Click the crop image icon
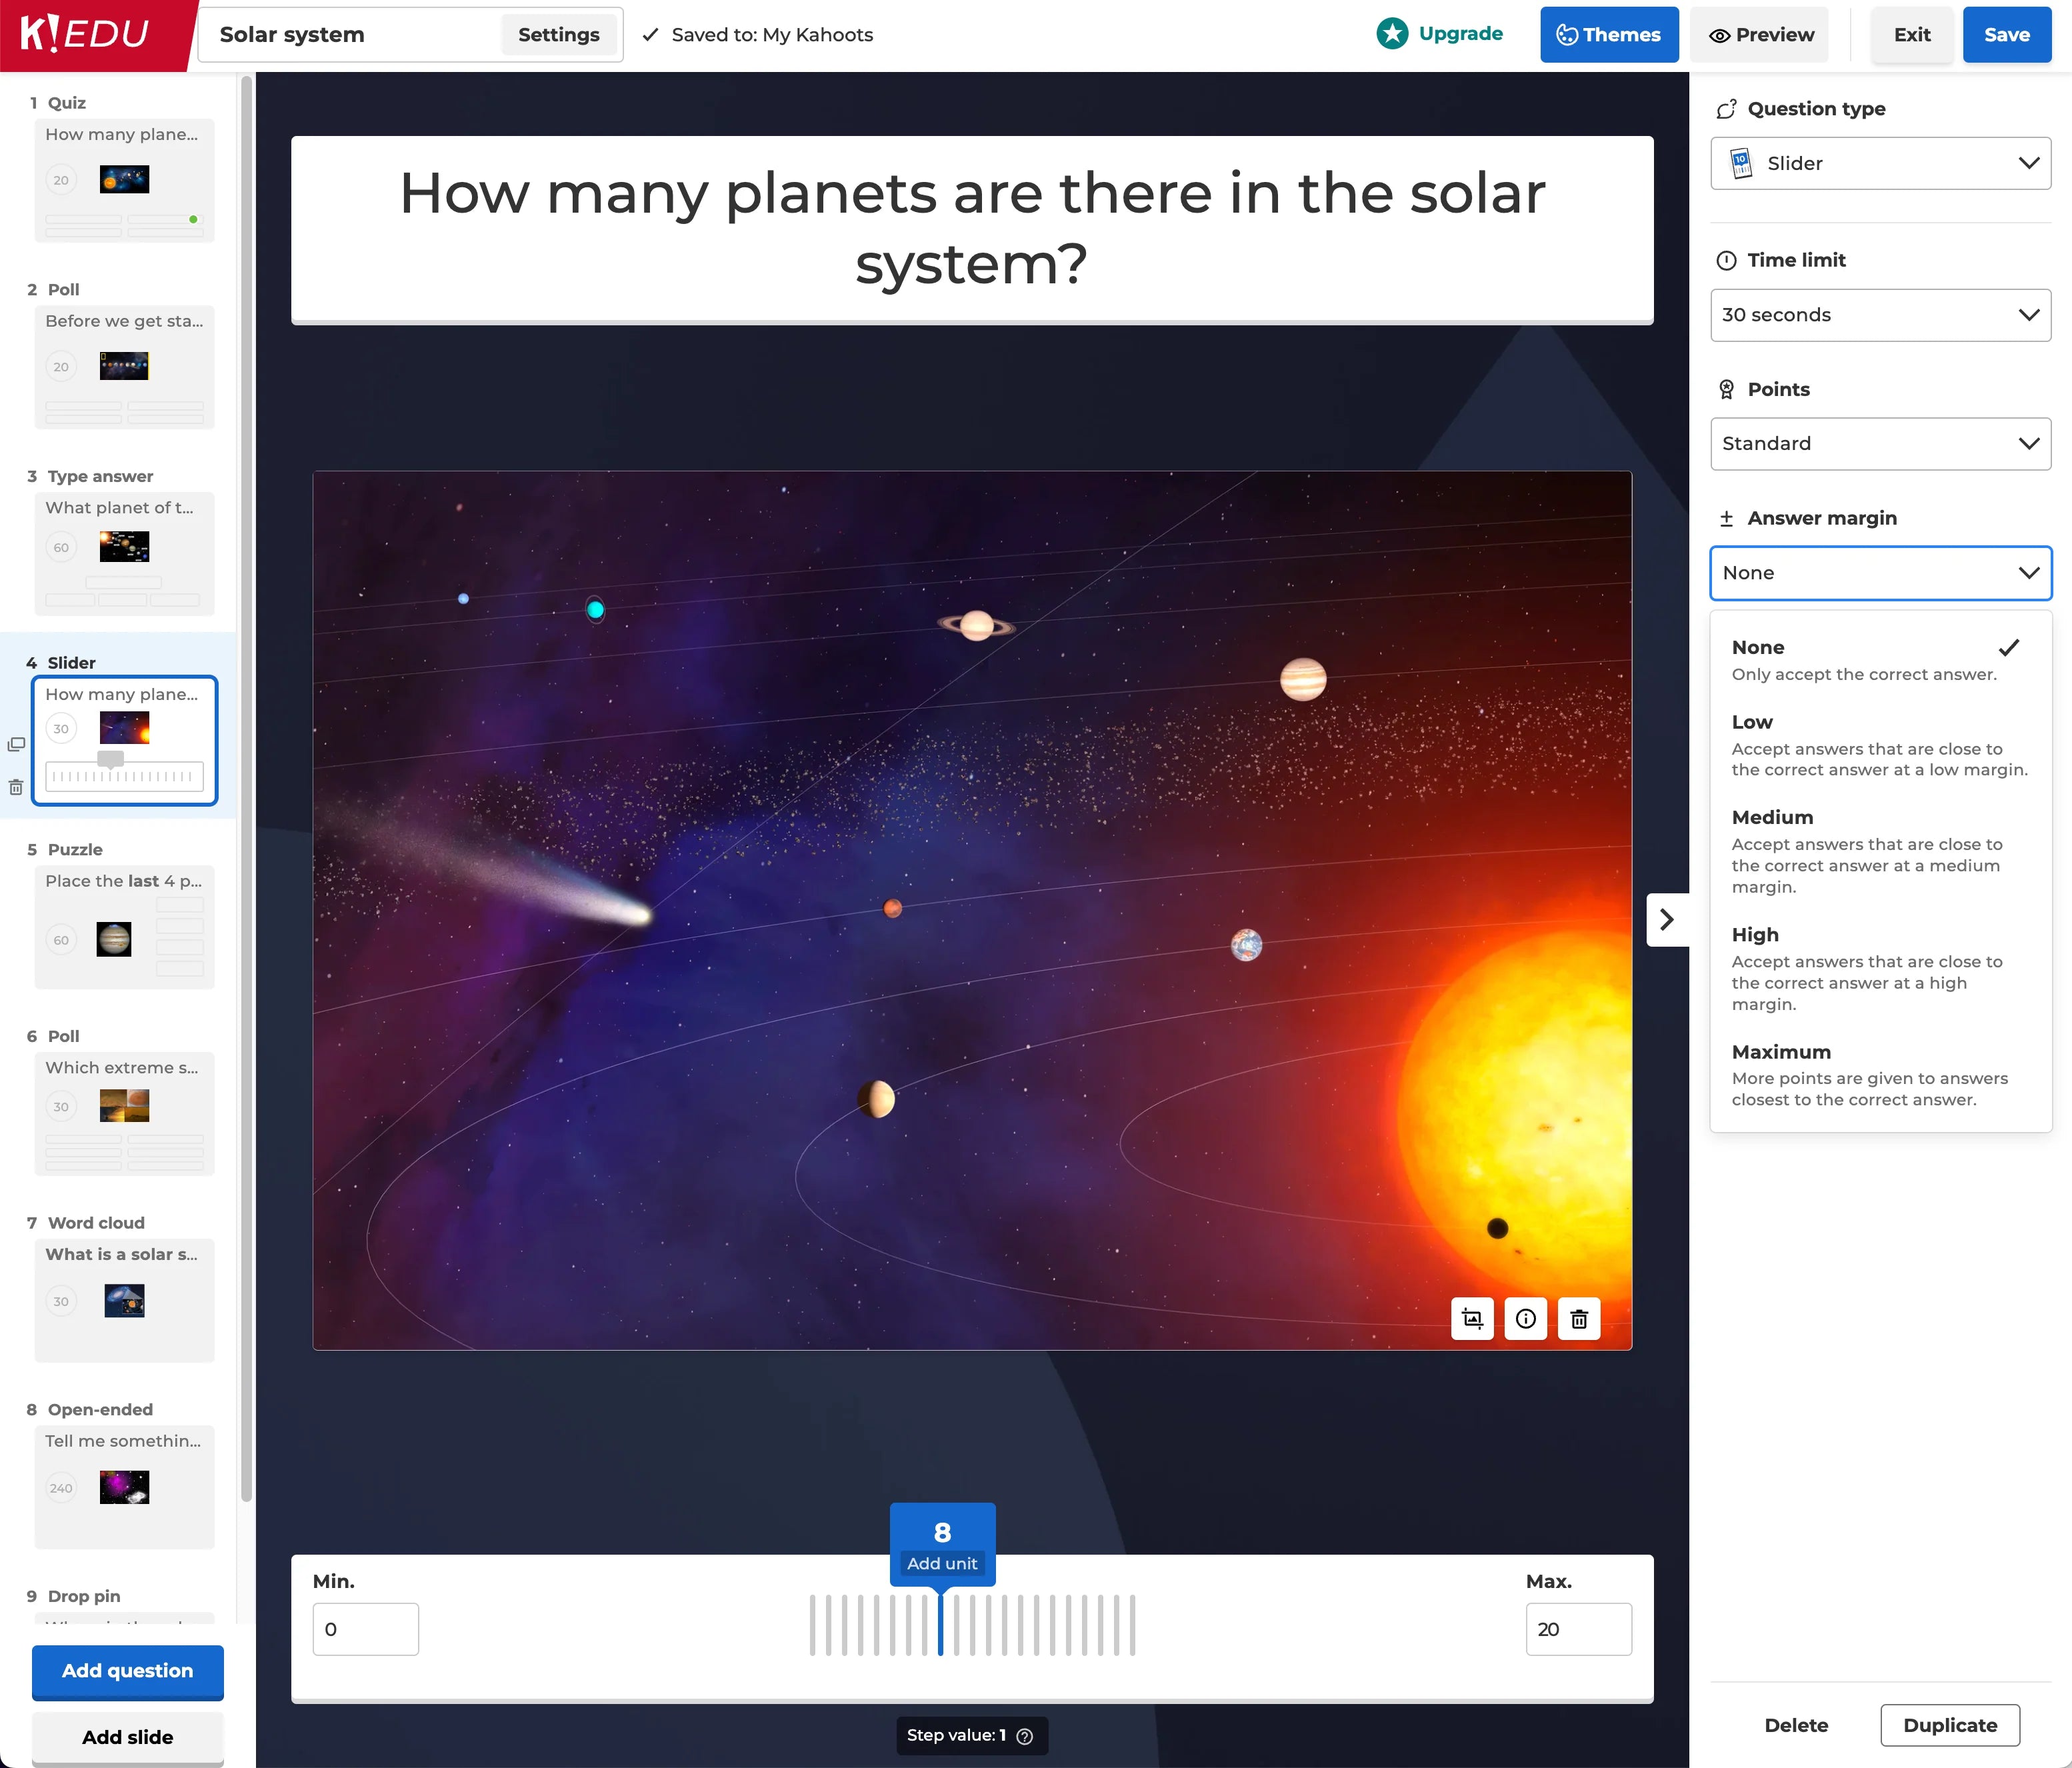This screenshot has width=2072, height=1768. (x=1472, y=1319)
